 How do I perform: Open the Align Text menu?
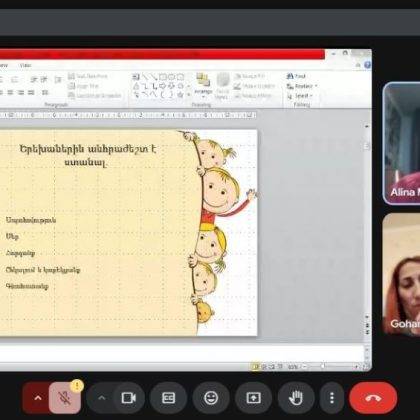click(84, 86)
